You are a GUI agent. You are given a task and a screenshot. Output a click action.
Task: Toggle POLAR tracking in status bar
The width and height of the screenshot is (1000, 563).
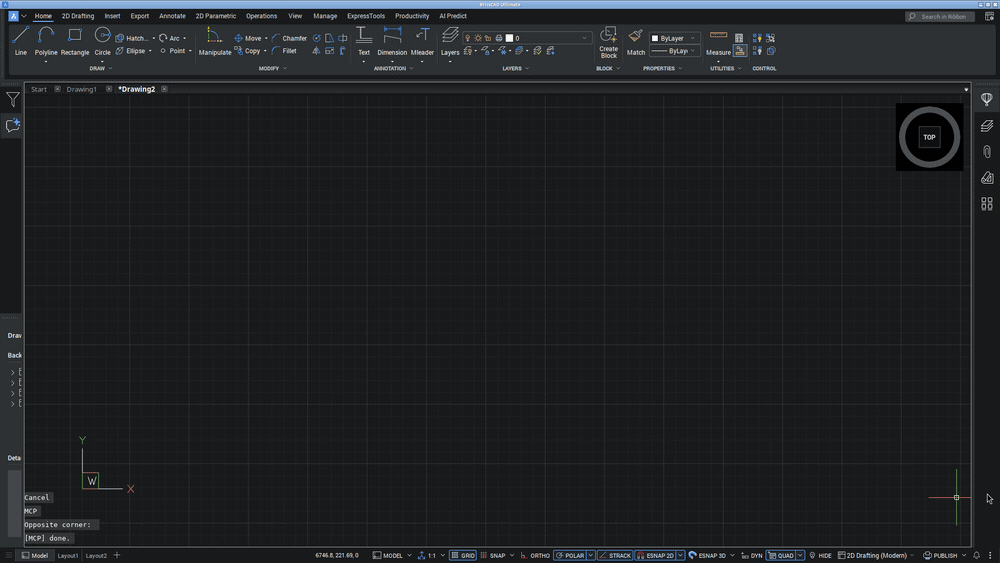(x=570, y=555)
